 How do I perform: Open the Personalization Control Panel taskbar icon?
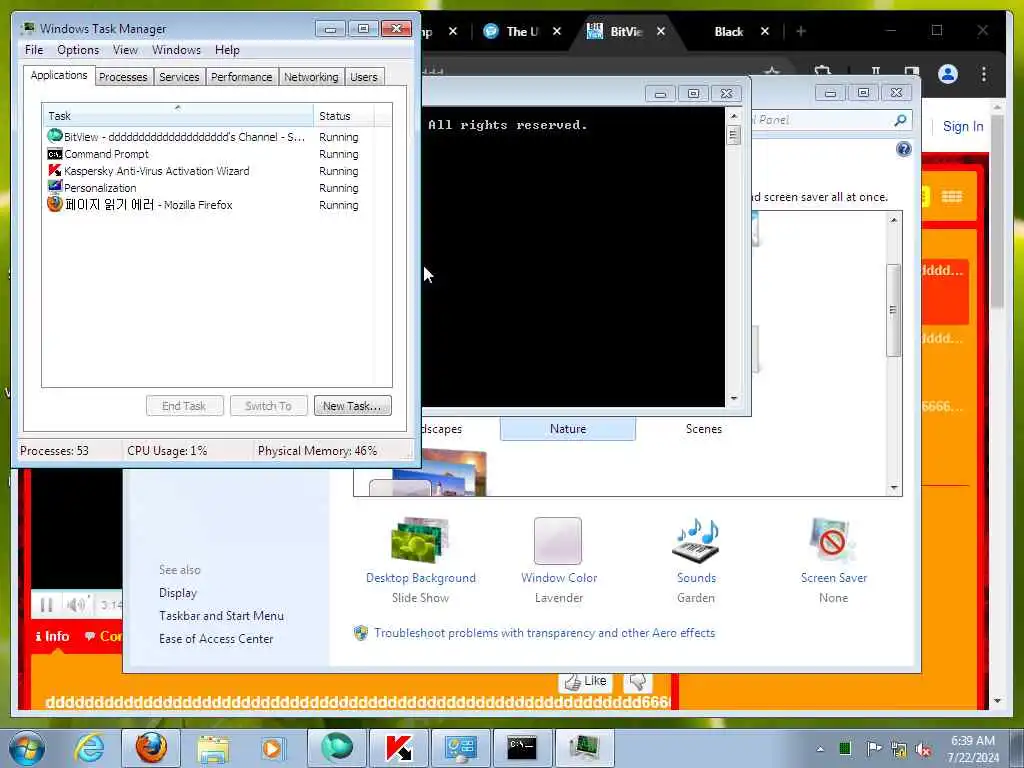[461, 748]
